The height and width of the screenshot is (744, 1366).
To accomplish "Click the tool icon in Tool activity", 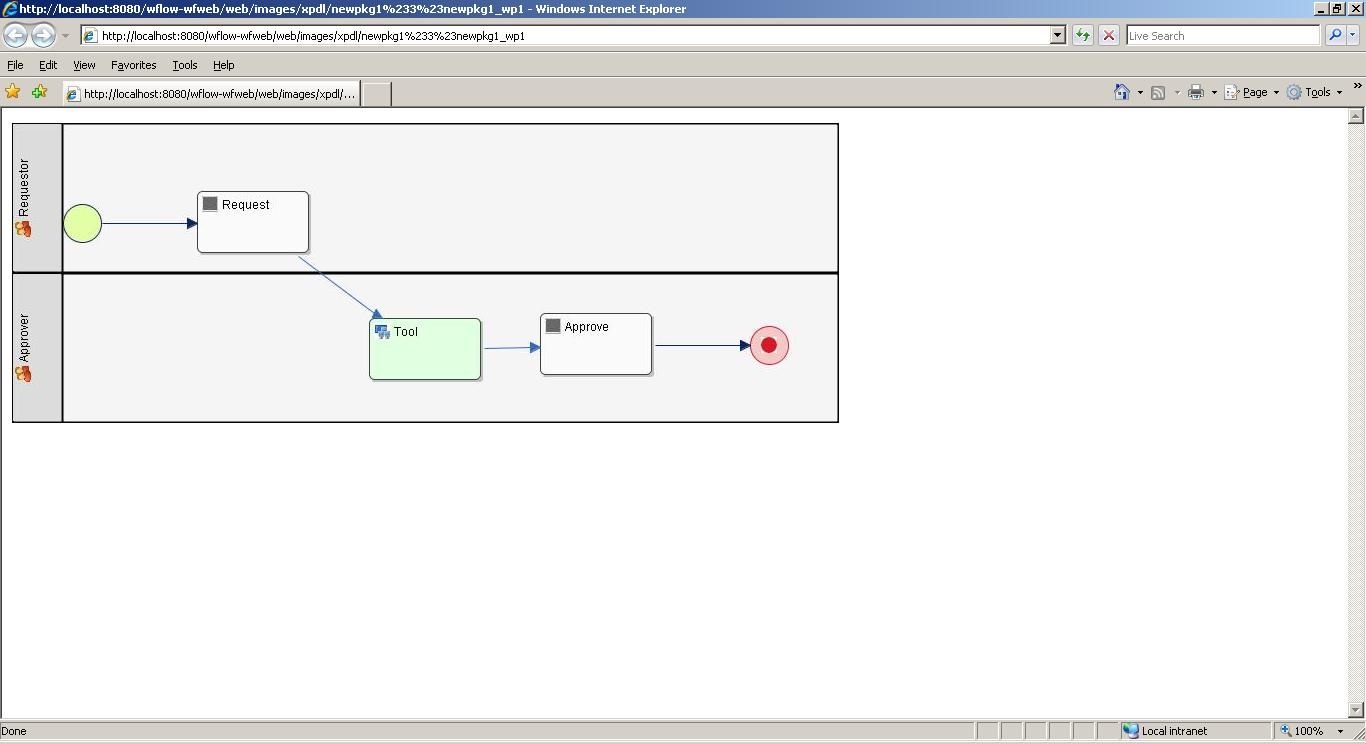I will pyautogui.click(x=382, y=331).
